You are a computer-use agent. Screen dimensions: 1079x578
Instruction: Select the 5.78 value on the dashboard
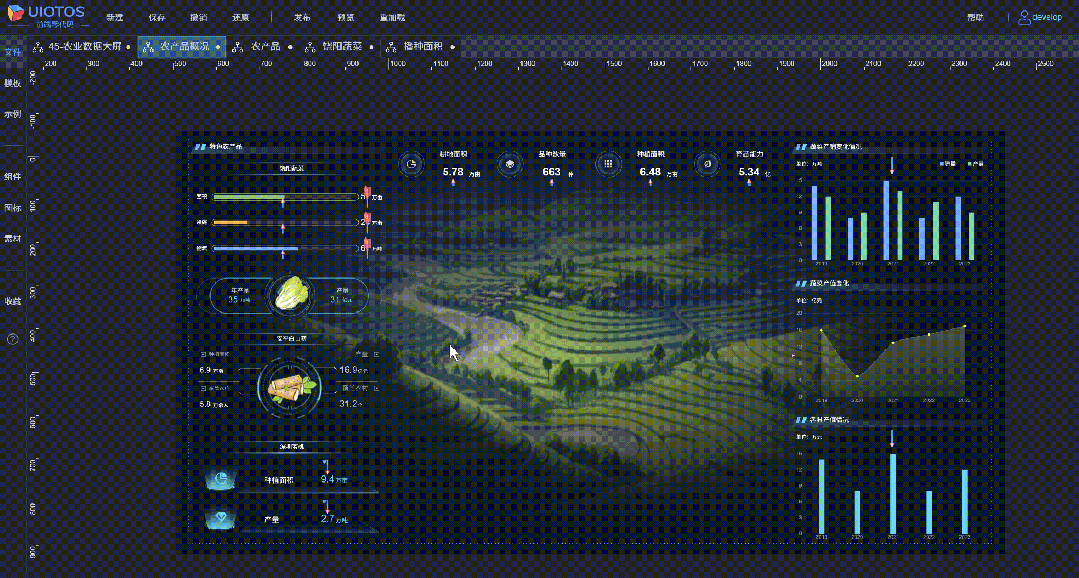coord(453,171)
